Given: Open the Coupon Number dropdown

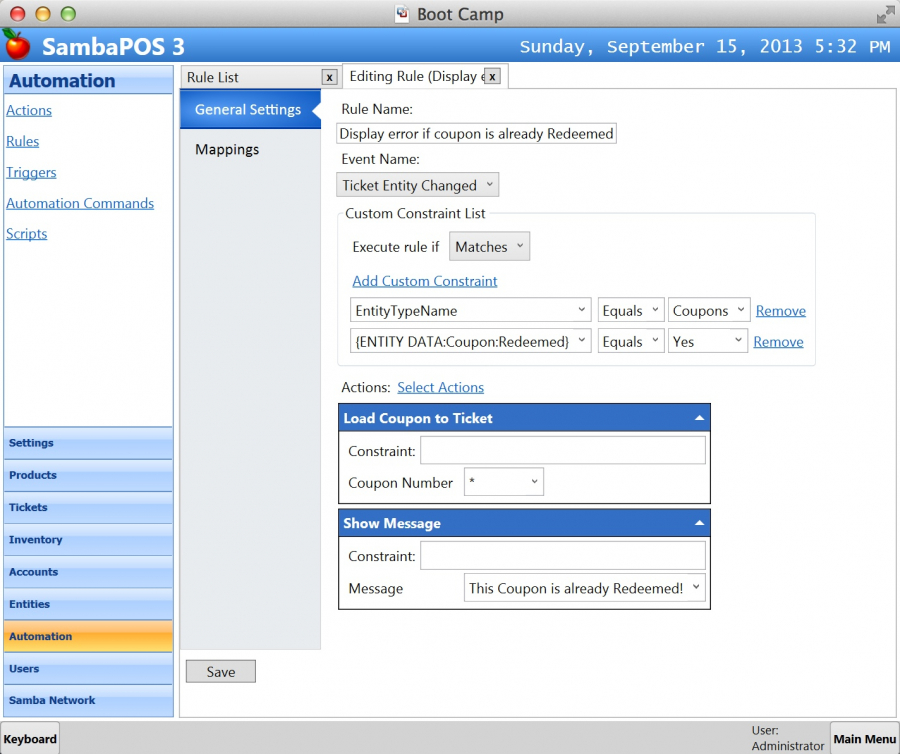Looking at the screenshot, I should 504,483.
